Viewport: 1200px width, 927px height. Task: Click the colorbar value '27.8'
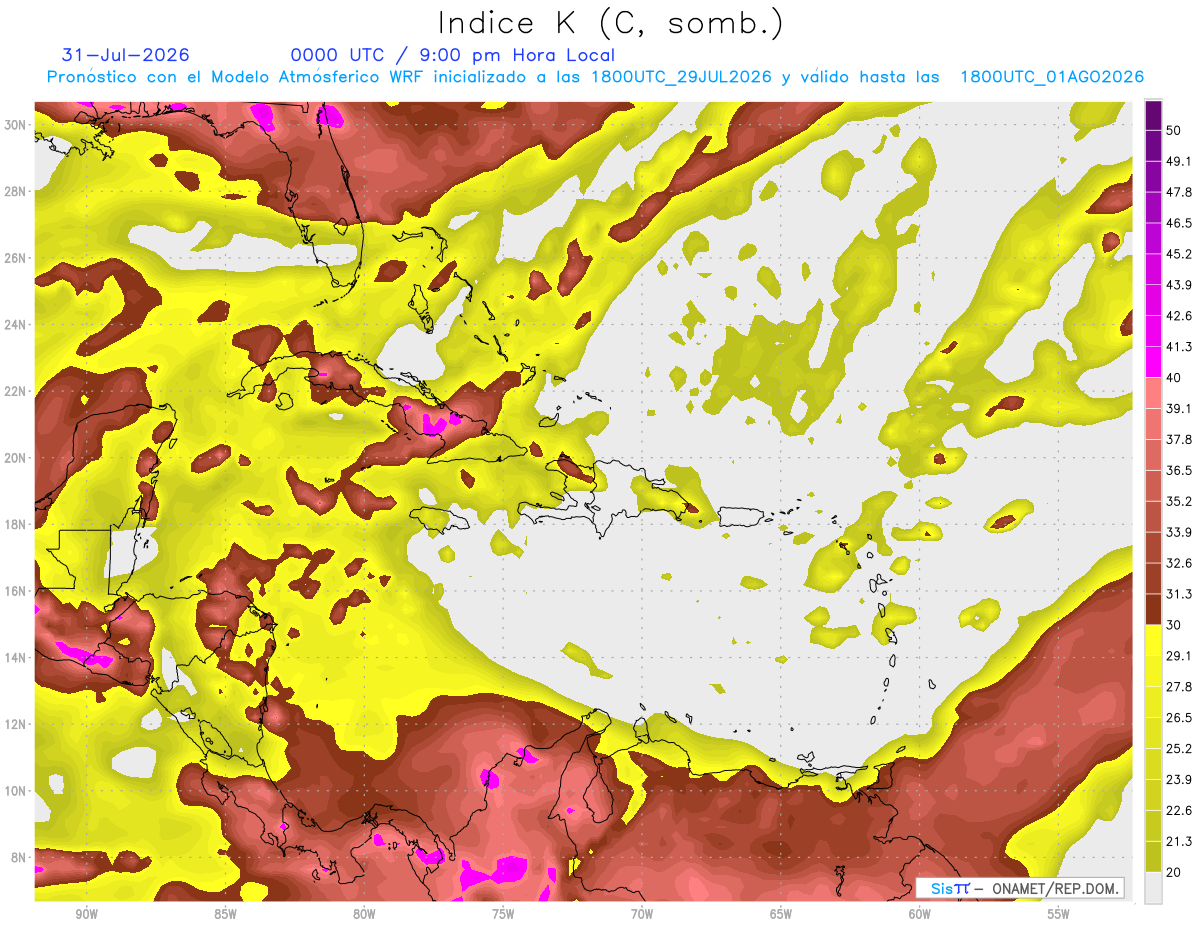tap(1180, 687)
